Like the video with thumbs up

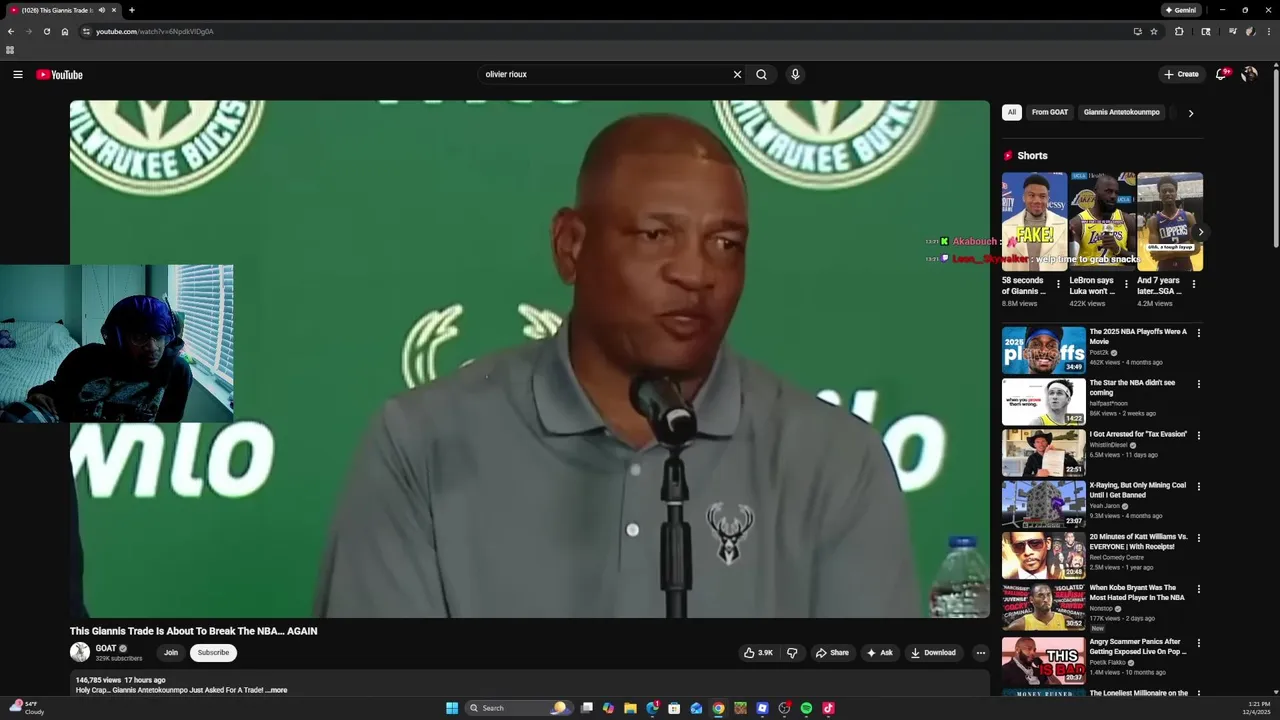click(x=758, y=653)
